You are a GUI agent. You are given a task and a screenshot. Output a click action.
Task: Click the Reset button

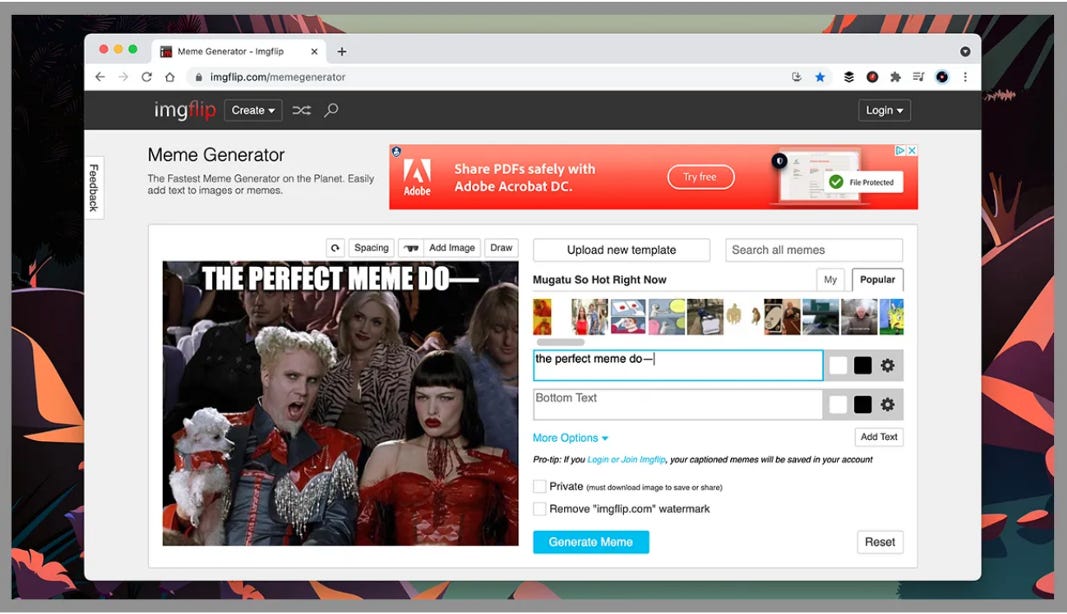tap(880, 542)
